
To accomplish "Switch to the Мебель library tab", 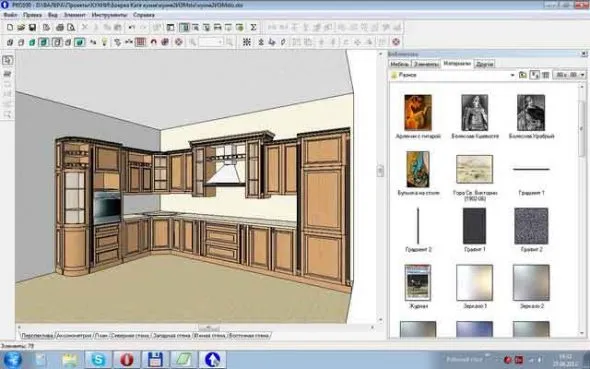I will 399,64.
